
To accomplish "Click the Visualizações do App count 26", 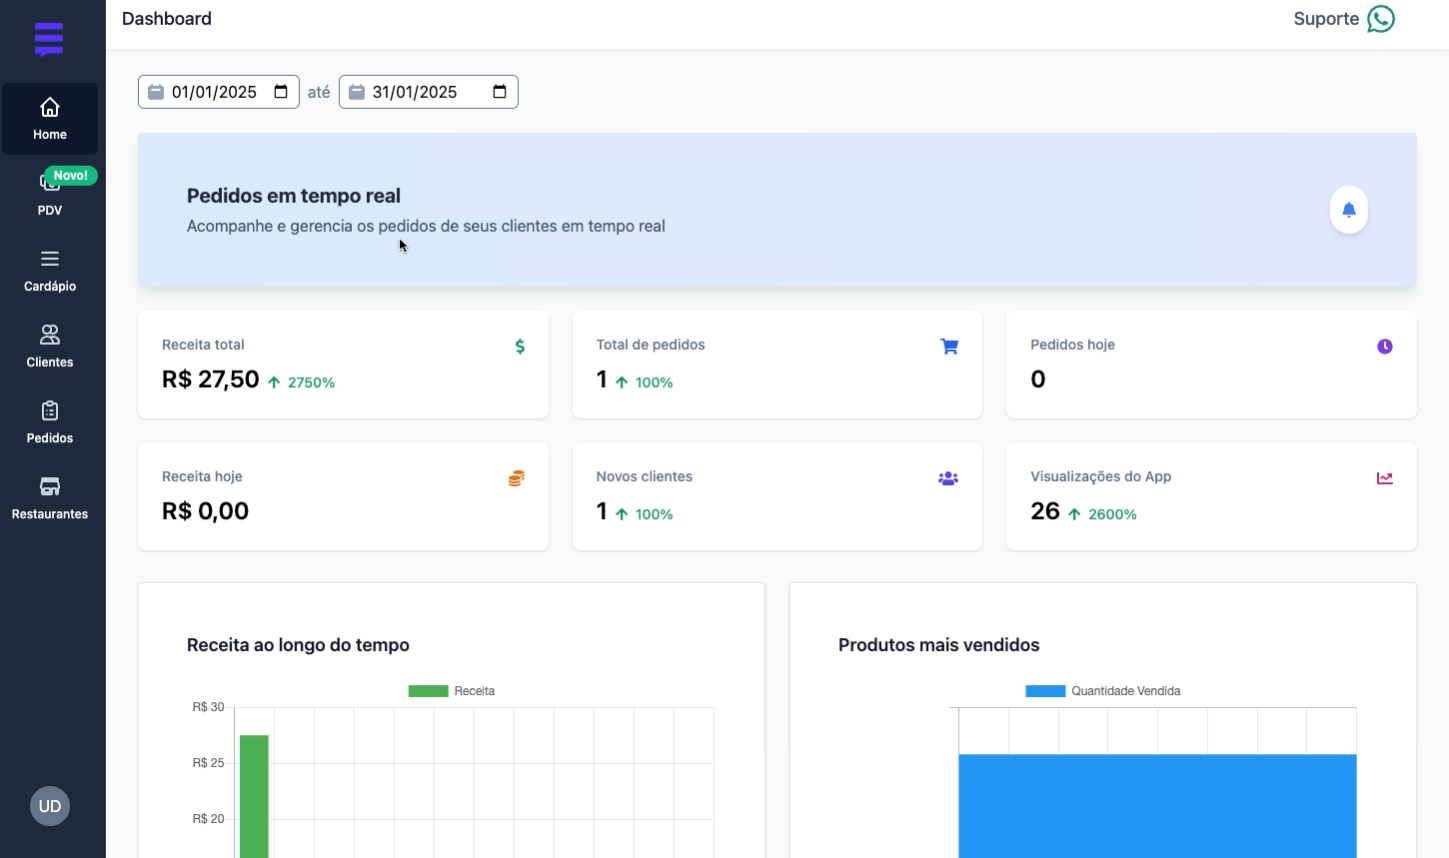I will click(x=1045, y=511).
